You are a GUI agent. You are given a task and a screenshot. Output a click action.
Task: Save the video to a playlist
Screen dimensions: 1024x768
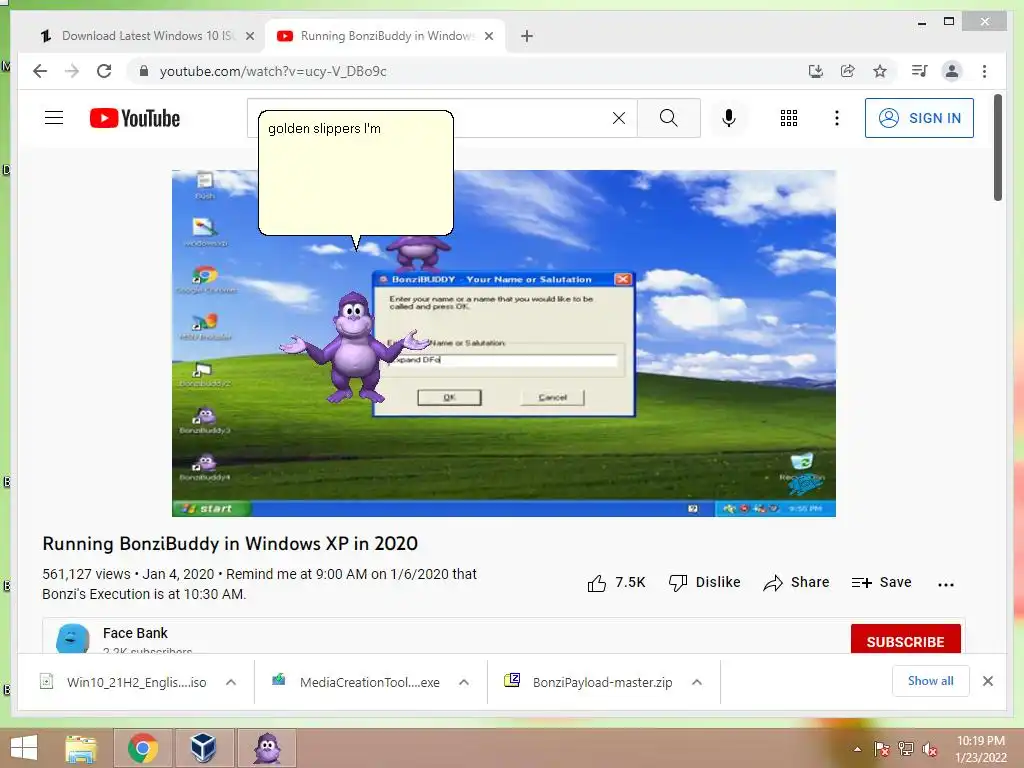click(x=882, y=583)
